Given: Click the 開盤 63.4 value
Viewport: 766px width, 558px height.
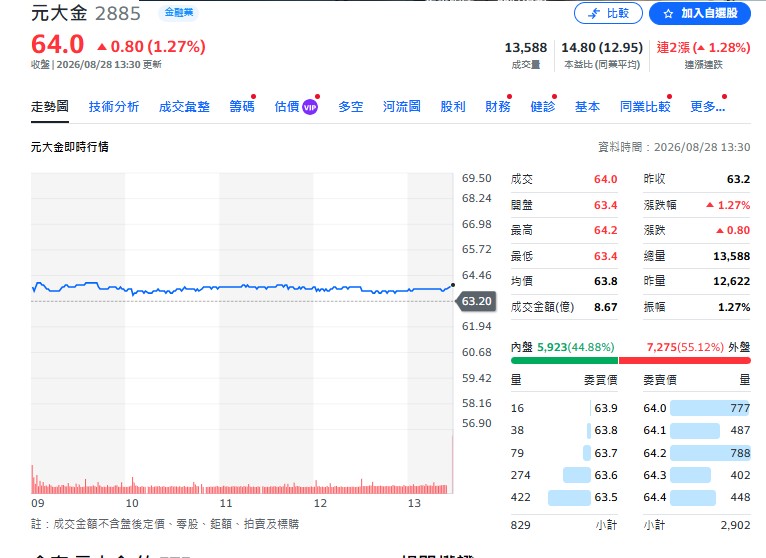Looking at the screenshot, I should coord(606,205).
